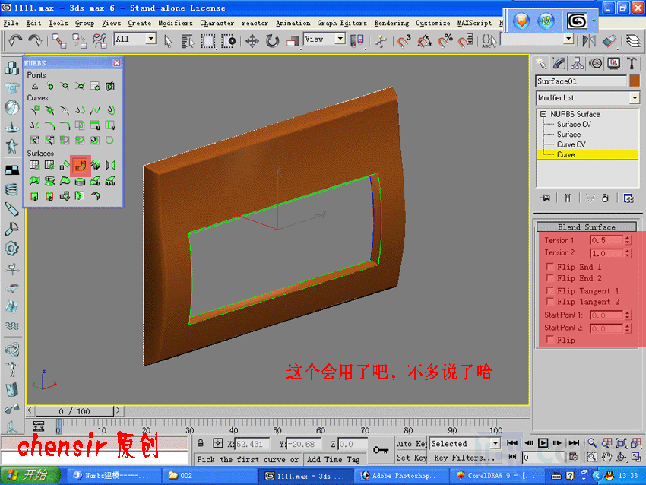Click the Mirror Selected Objects icon
The image size is (646, 485).
click(x=589, y=40)
